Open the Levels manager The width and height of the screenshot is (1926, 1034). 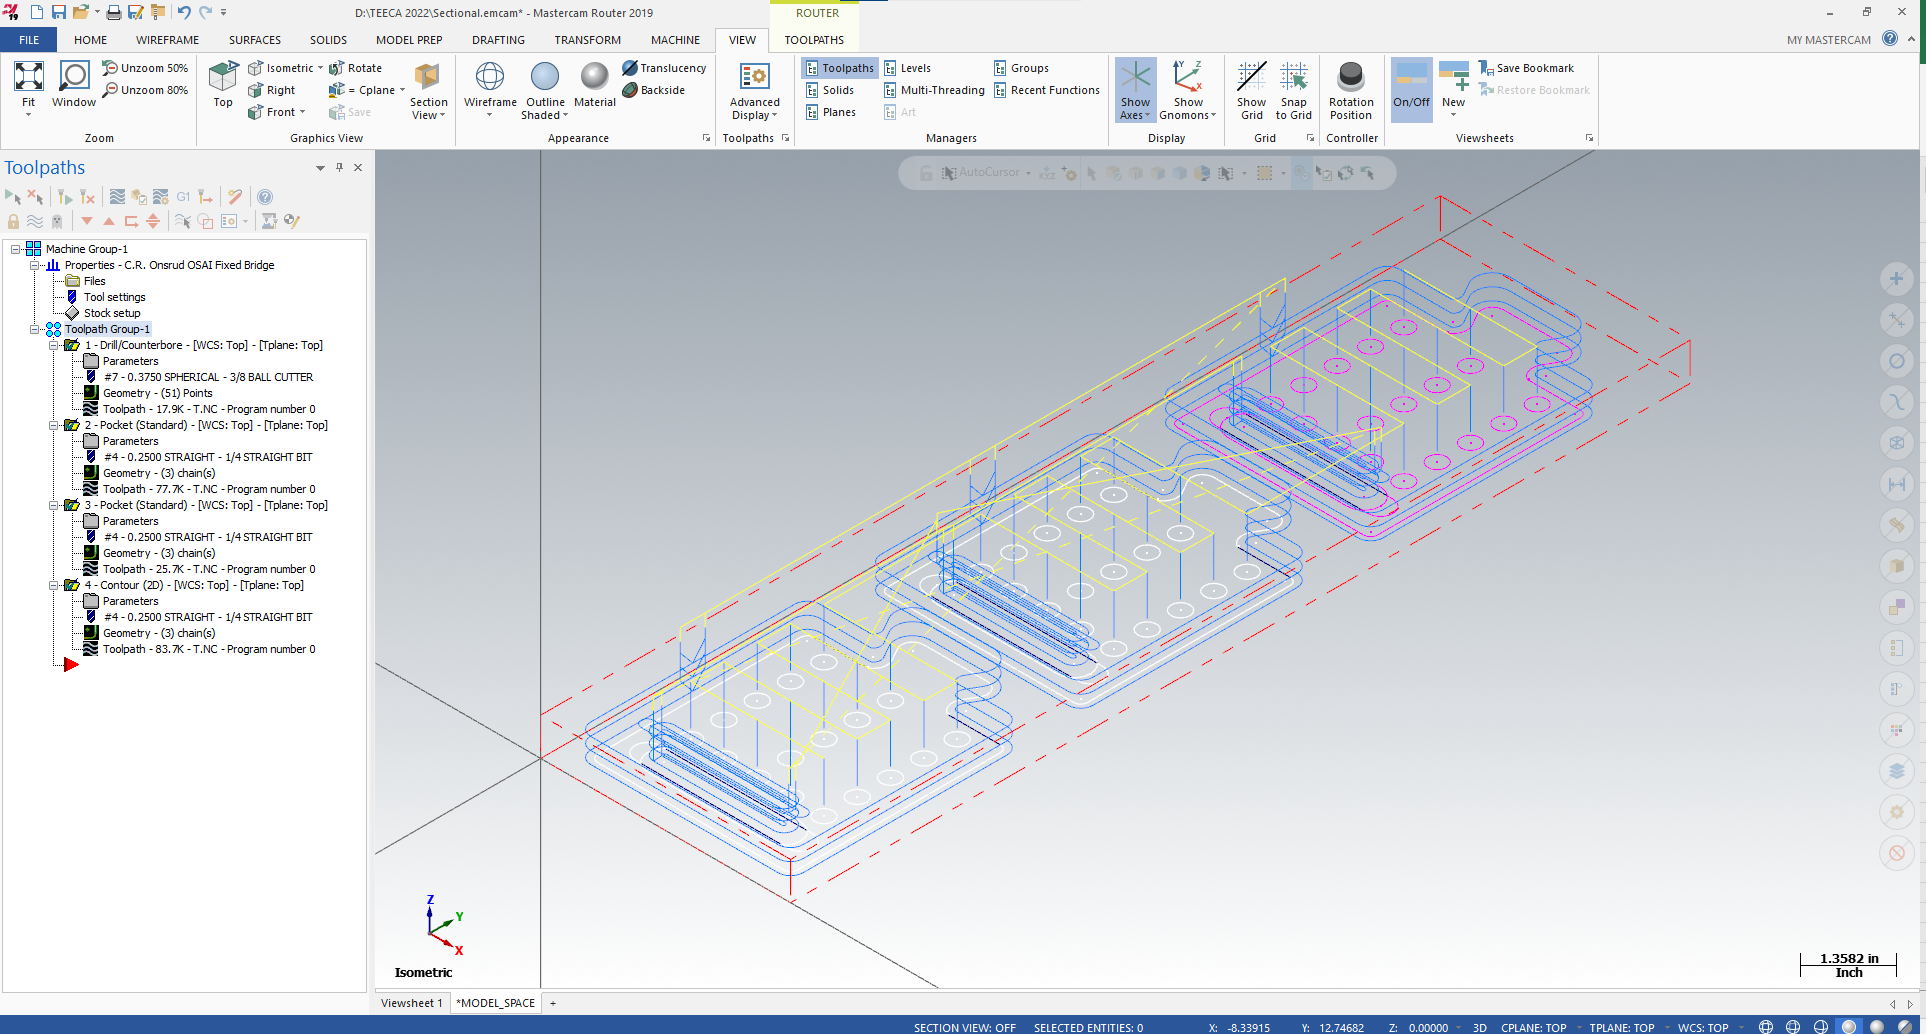point(908,68)
